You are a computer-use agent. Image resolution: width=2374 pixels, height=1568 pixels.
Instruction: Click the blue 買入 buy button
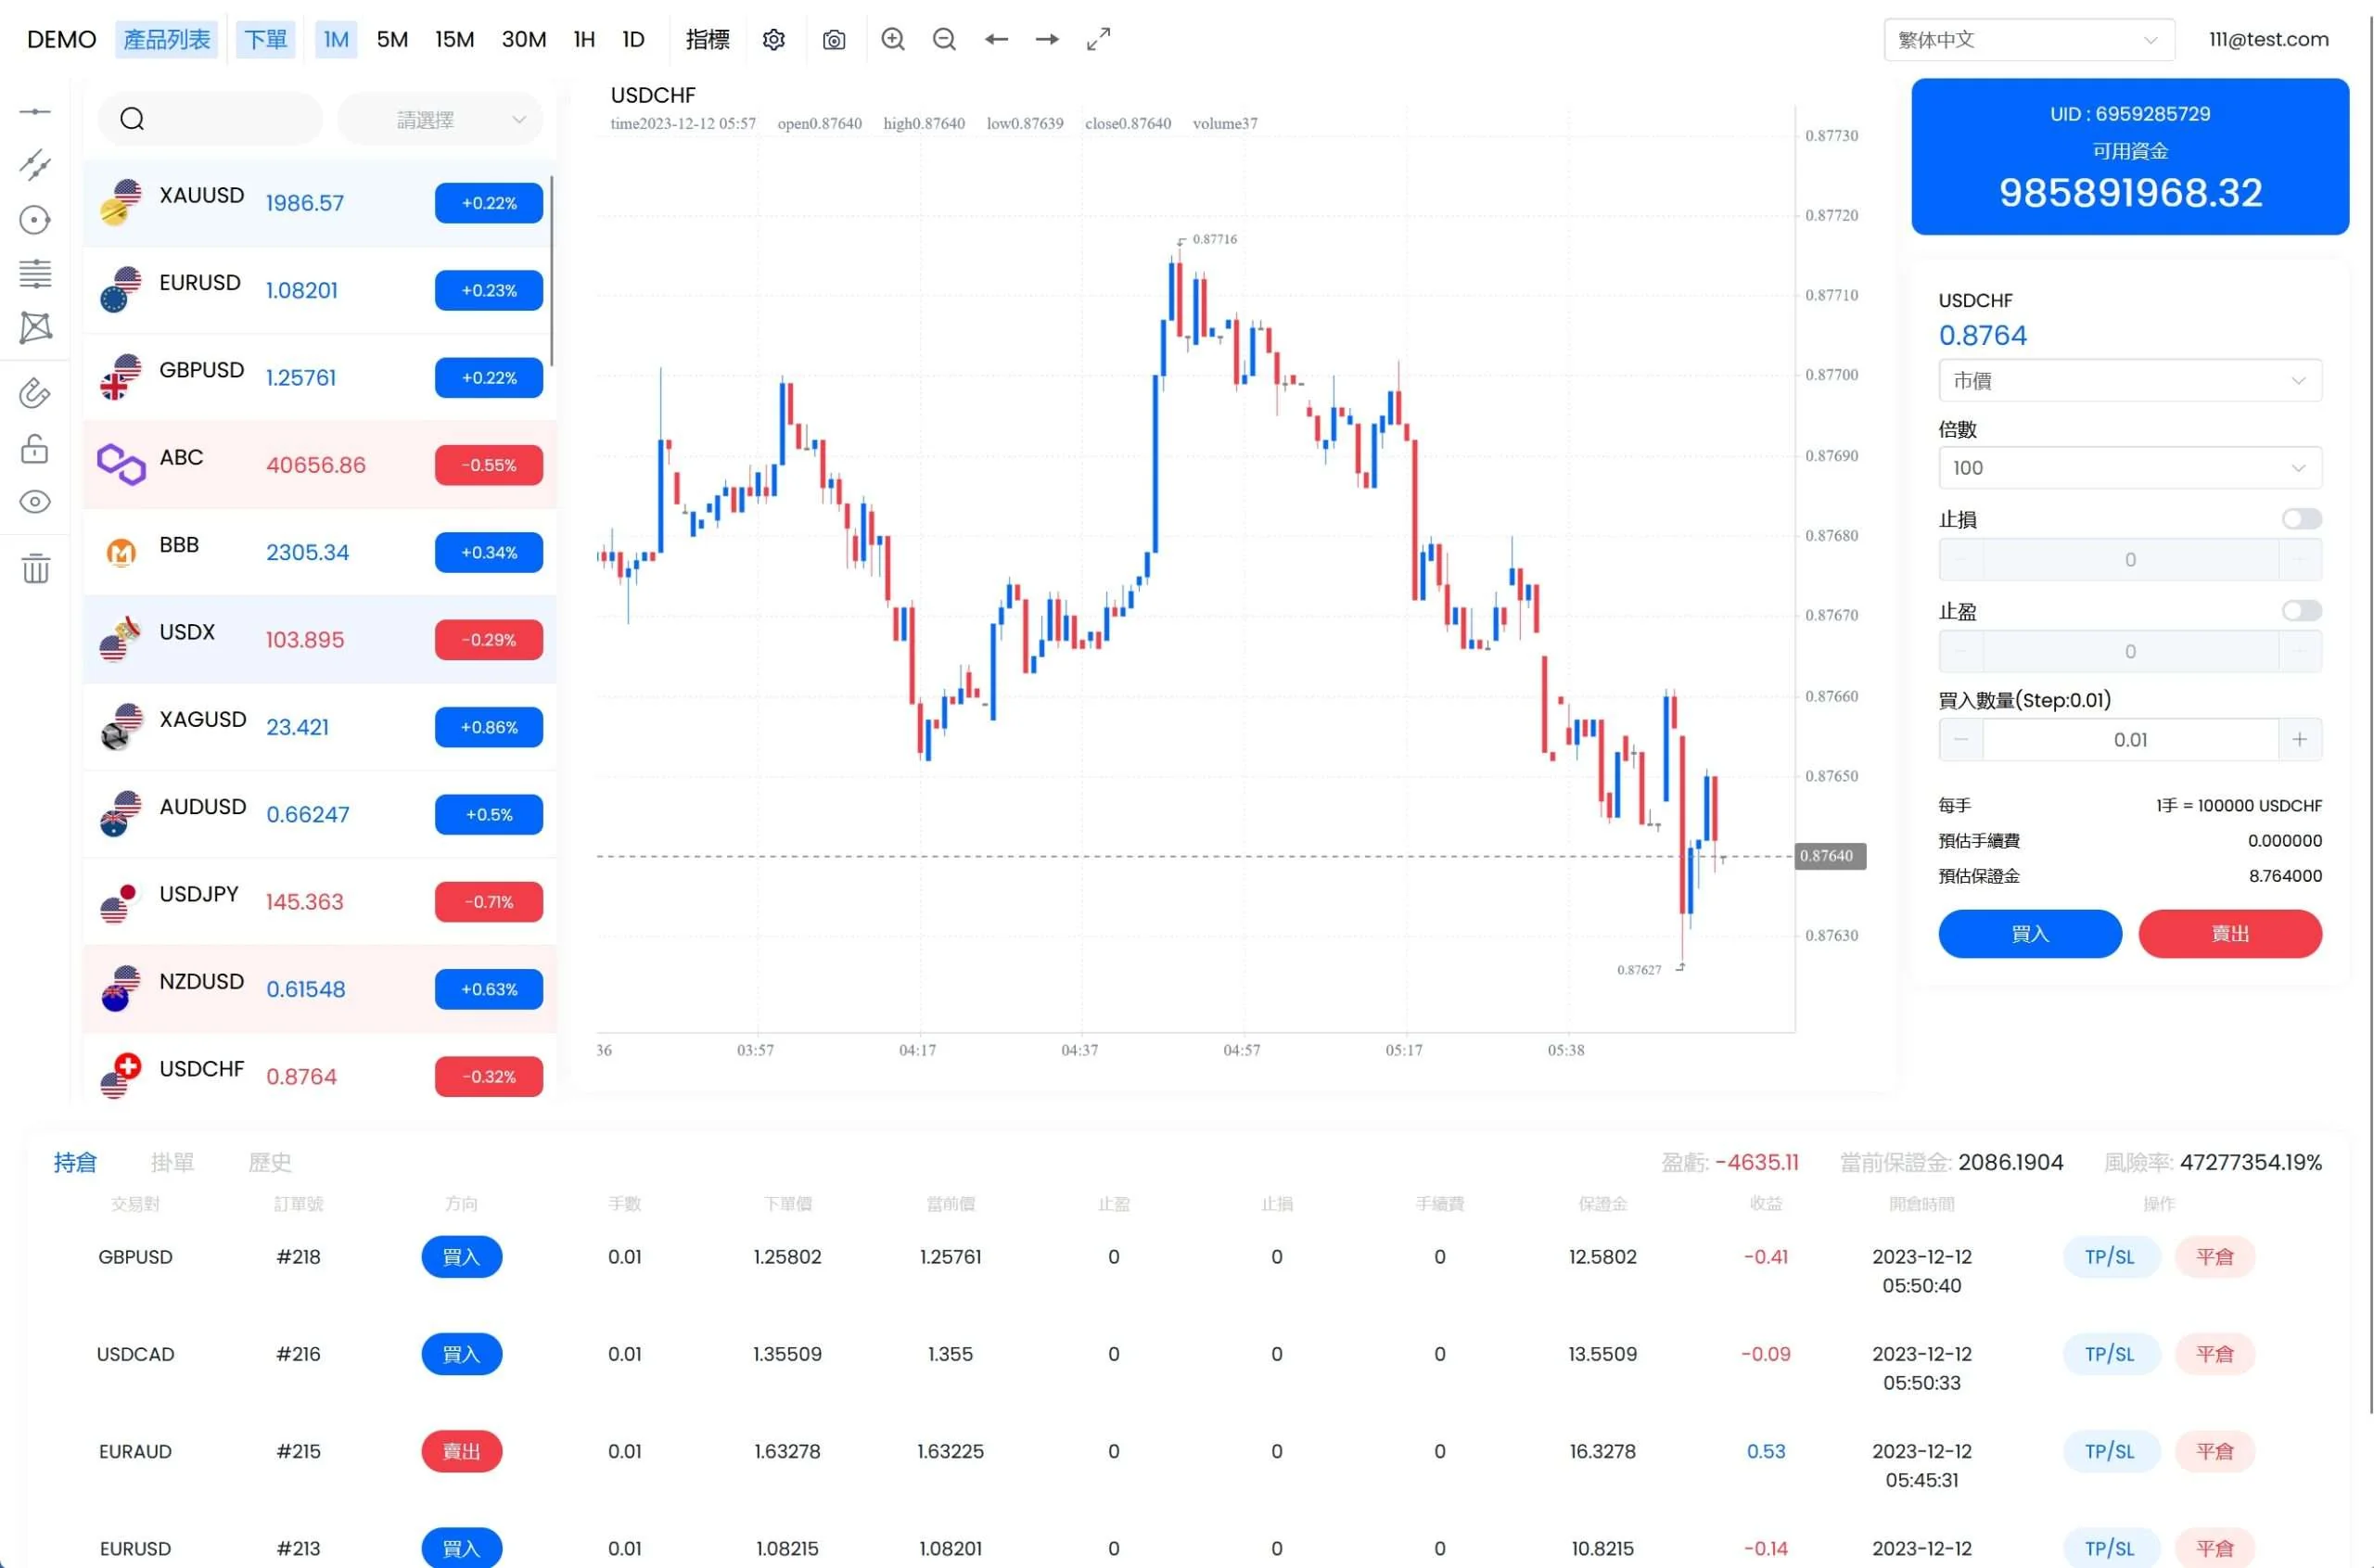[x=2029, y=934]
